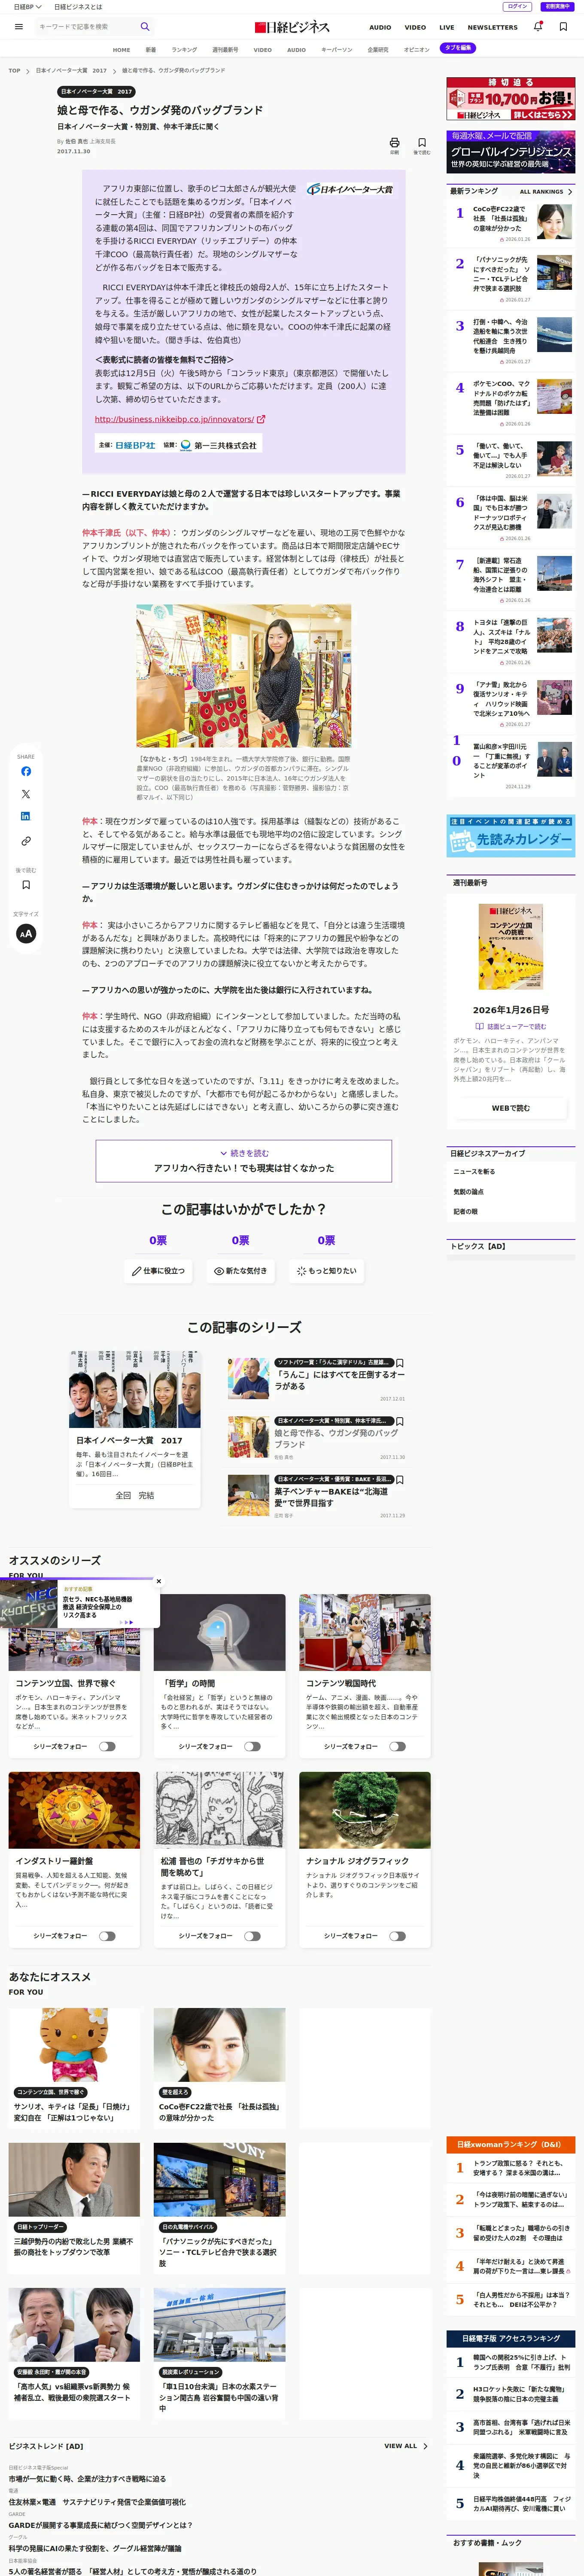Image resolution: width=584 pixels, height=2576 pixels.
Task: Click the タブを編集 button
Action: click(x=458, y=48)
